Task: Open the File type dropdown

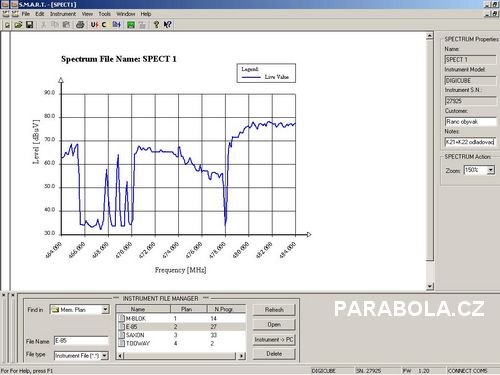Action: (105, 356)
